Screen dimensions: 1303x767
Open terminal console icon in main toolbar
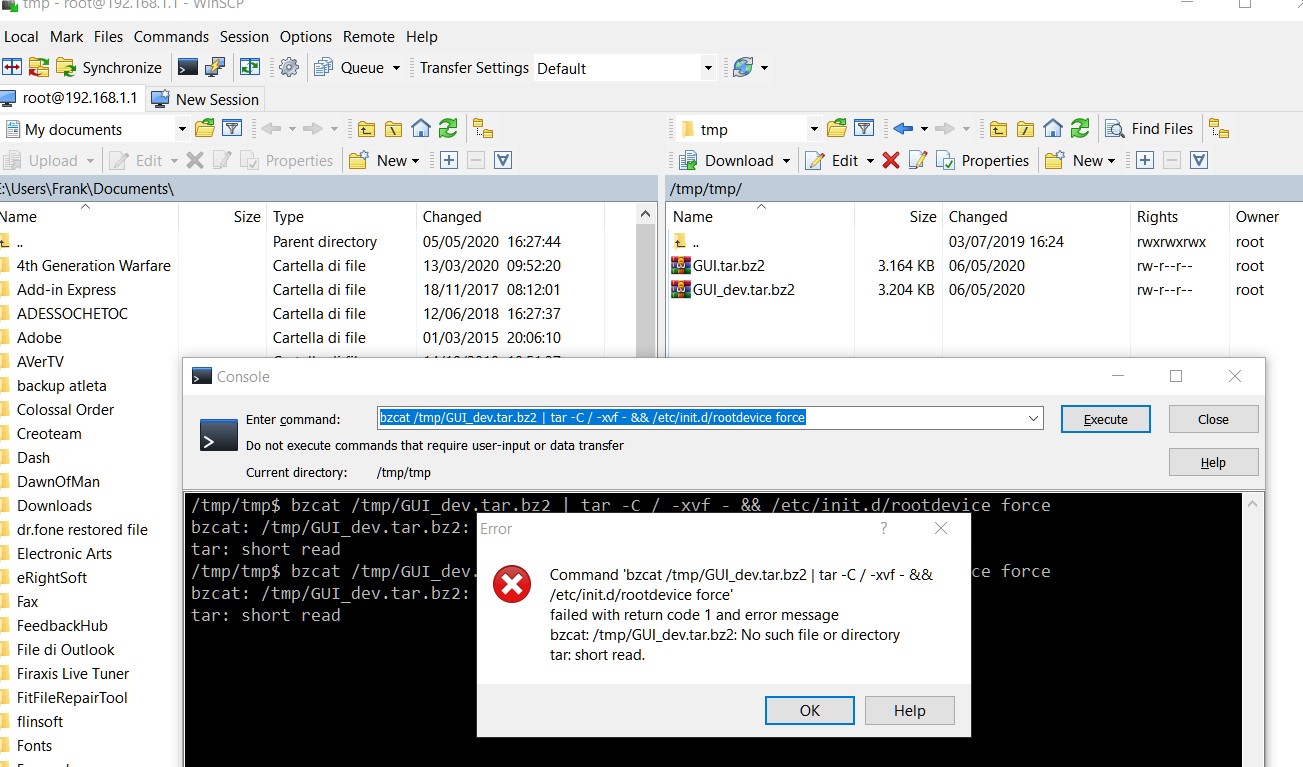click(x=187, y=67)
